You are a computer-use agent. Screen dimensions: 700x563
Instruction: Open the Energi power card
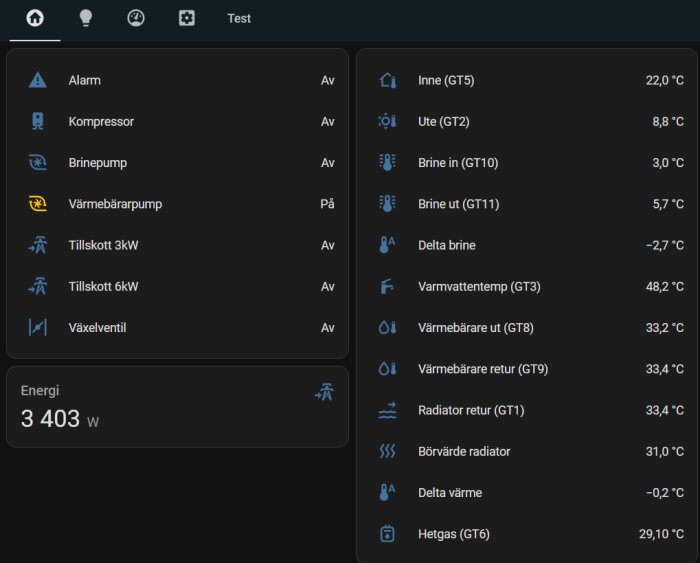point(177,407)
